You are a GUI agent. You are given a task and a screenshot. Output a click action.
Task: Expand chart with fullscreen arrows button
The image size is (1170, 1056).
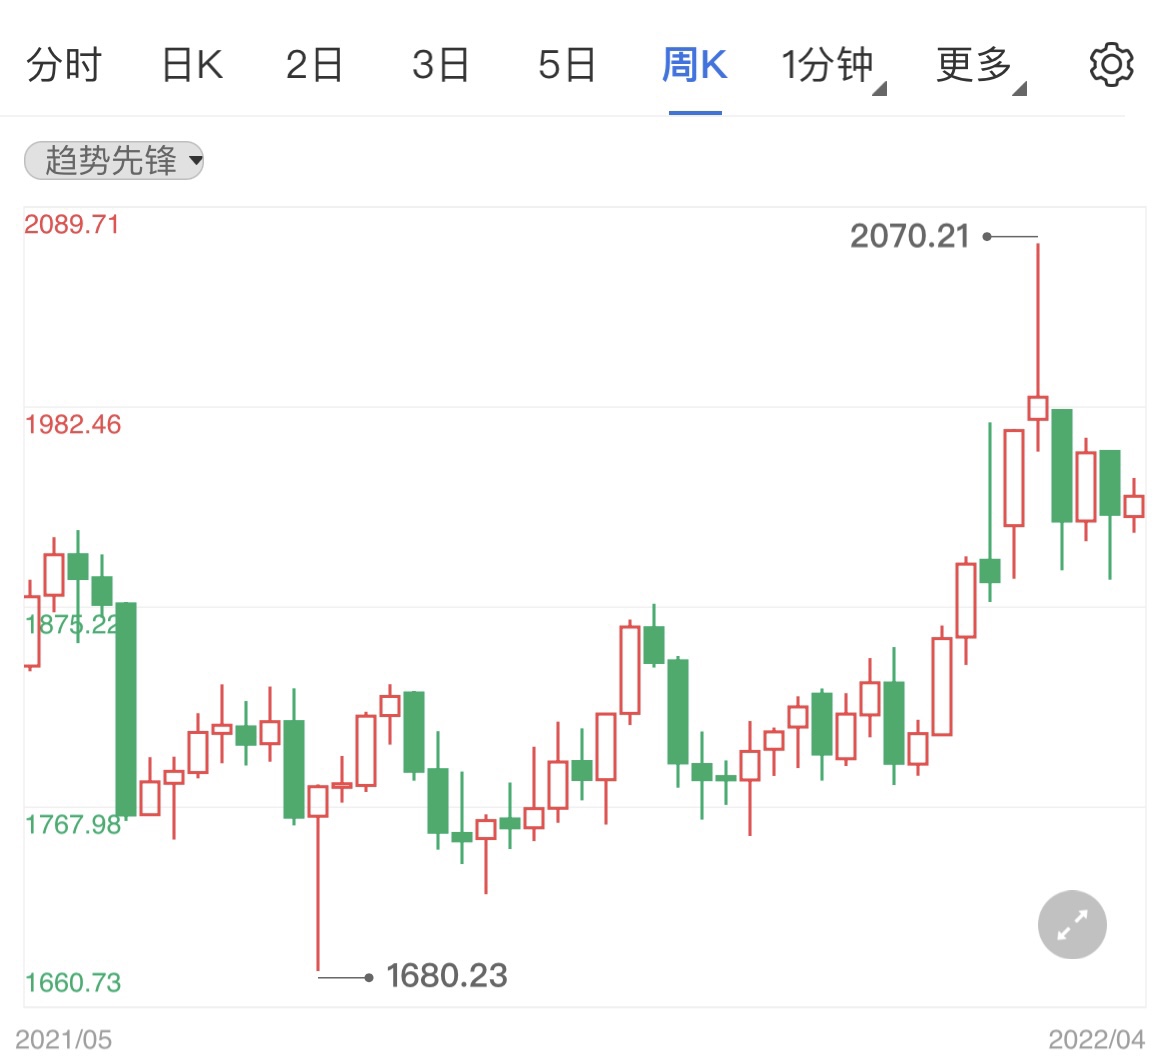(1072, 924)
